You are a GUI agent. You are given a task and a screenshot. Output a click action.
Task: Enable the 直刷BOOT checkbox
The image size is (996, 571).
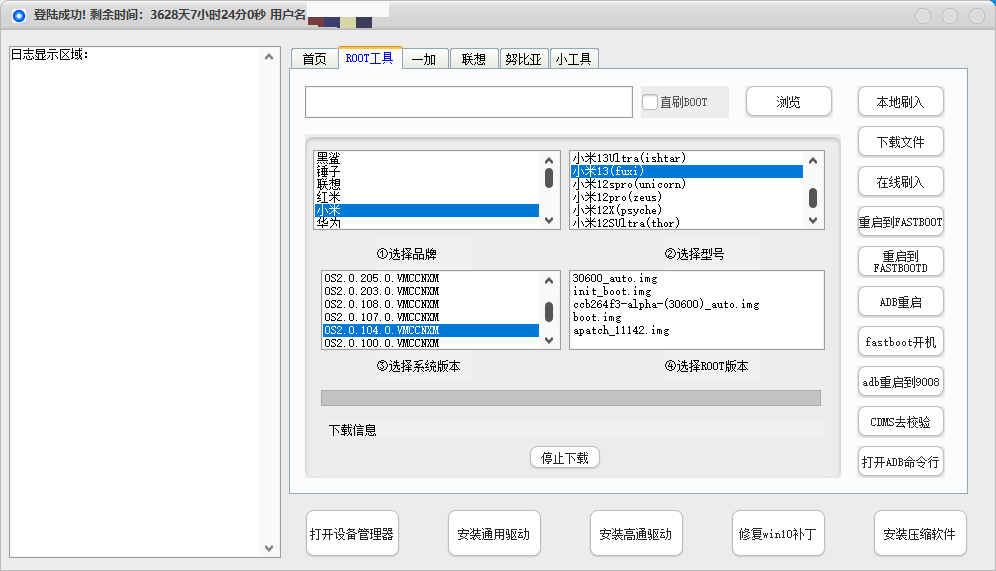(x=650, y=102)
